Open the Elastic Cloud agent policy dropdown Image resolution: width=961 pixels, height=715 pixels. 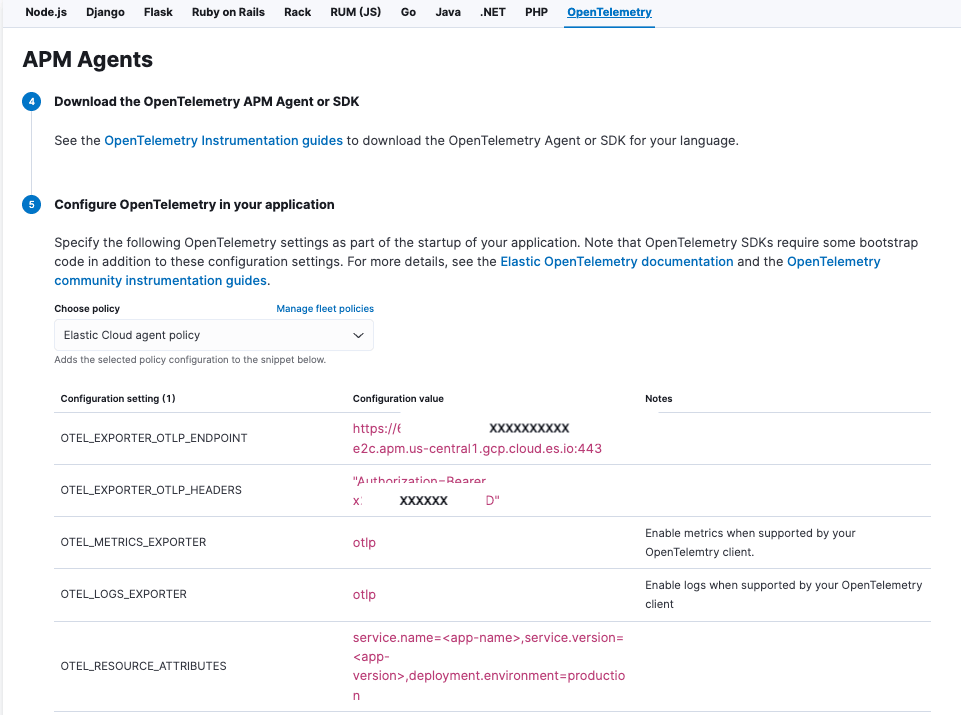coord(213,335)
